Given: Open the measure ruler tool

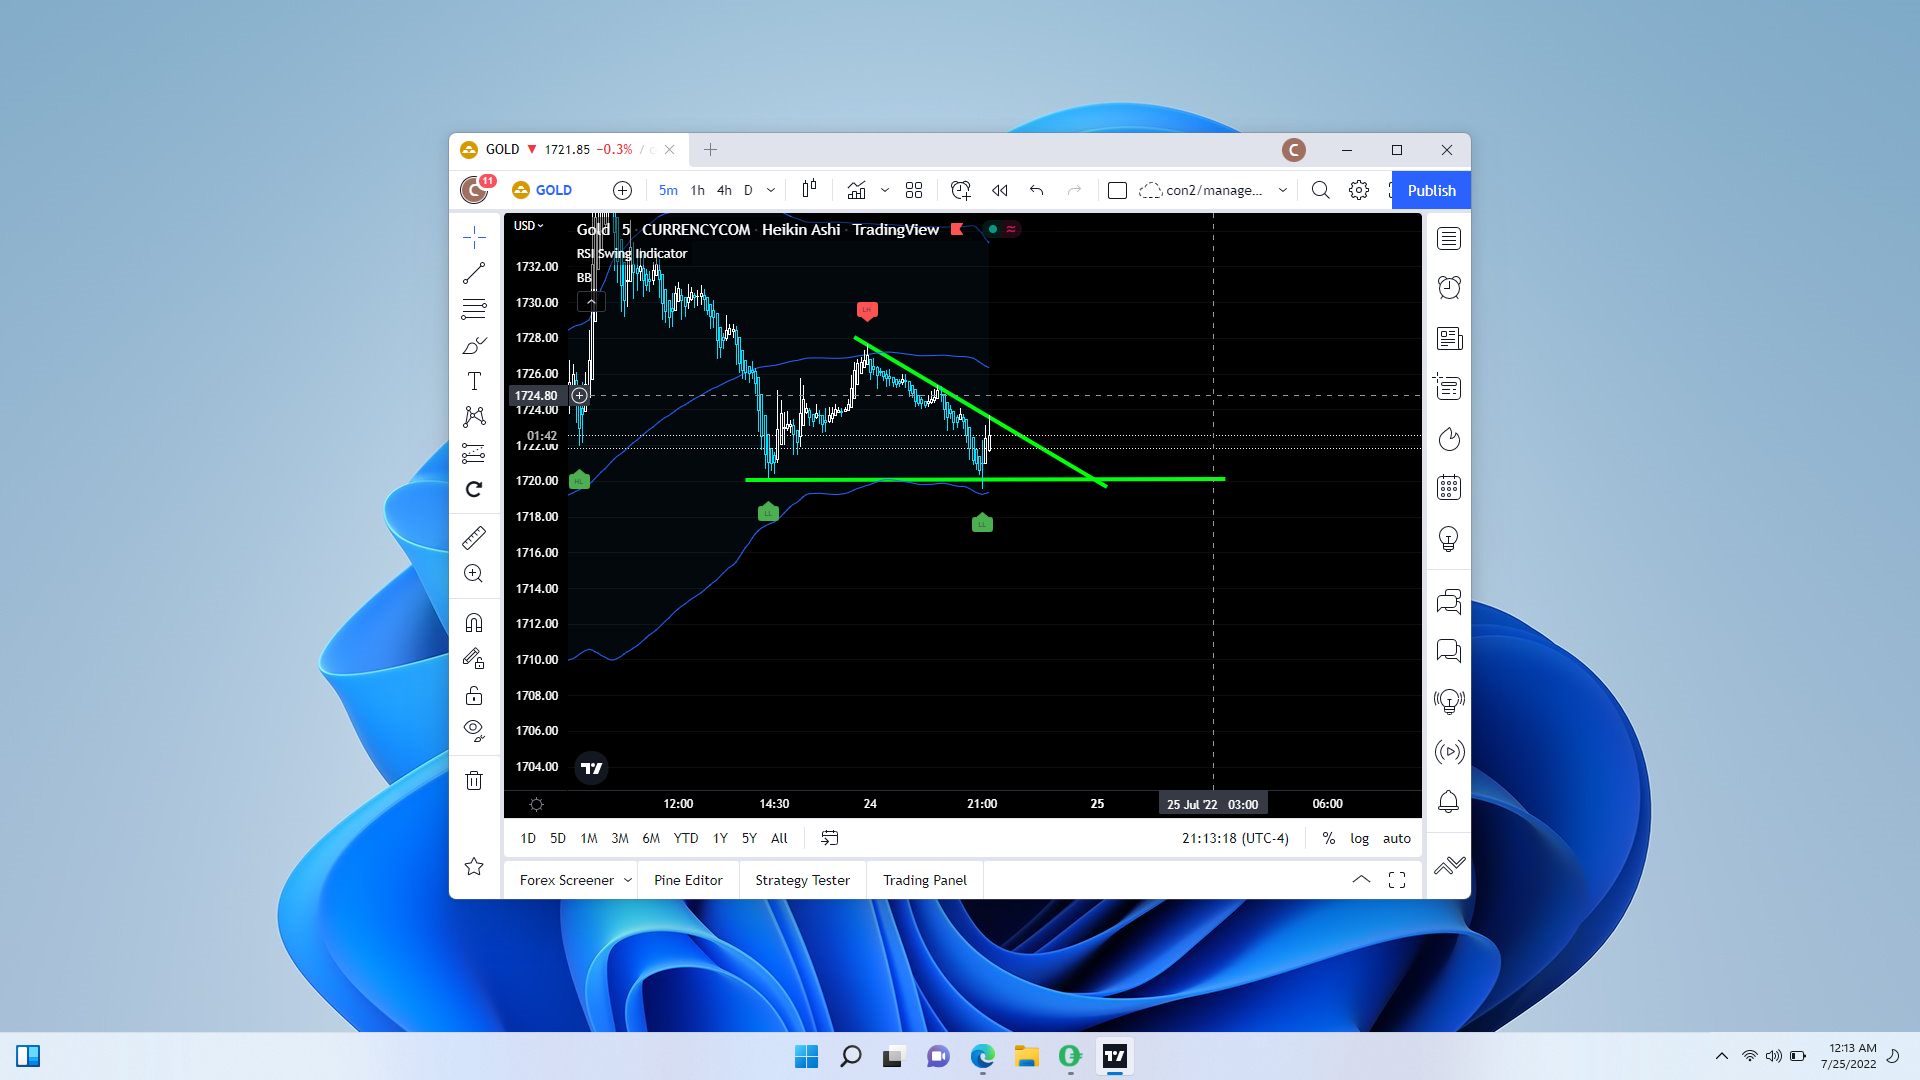Looking at the screenshot, I should 474,538.
